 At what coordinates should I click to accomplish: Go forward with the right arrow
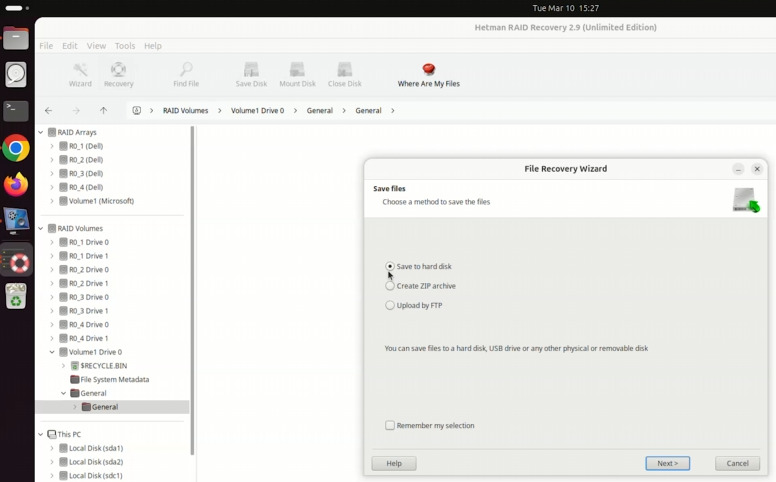(76, 110)
